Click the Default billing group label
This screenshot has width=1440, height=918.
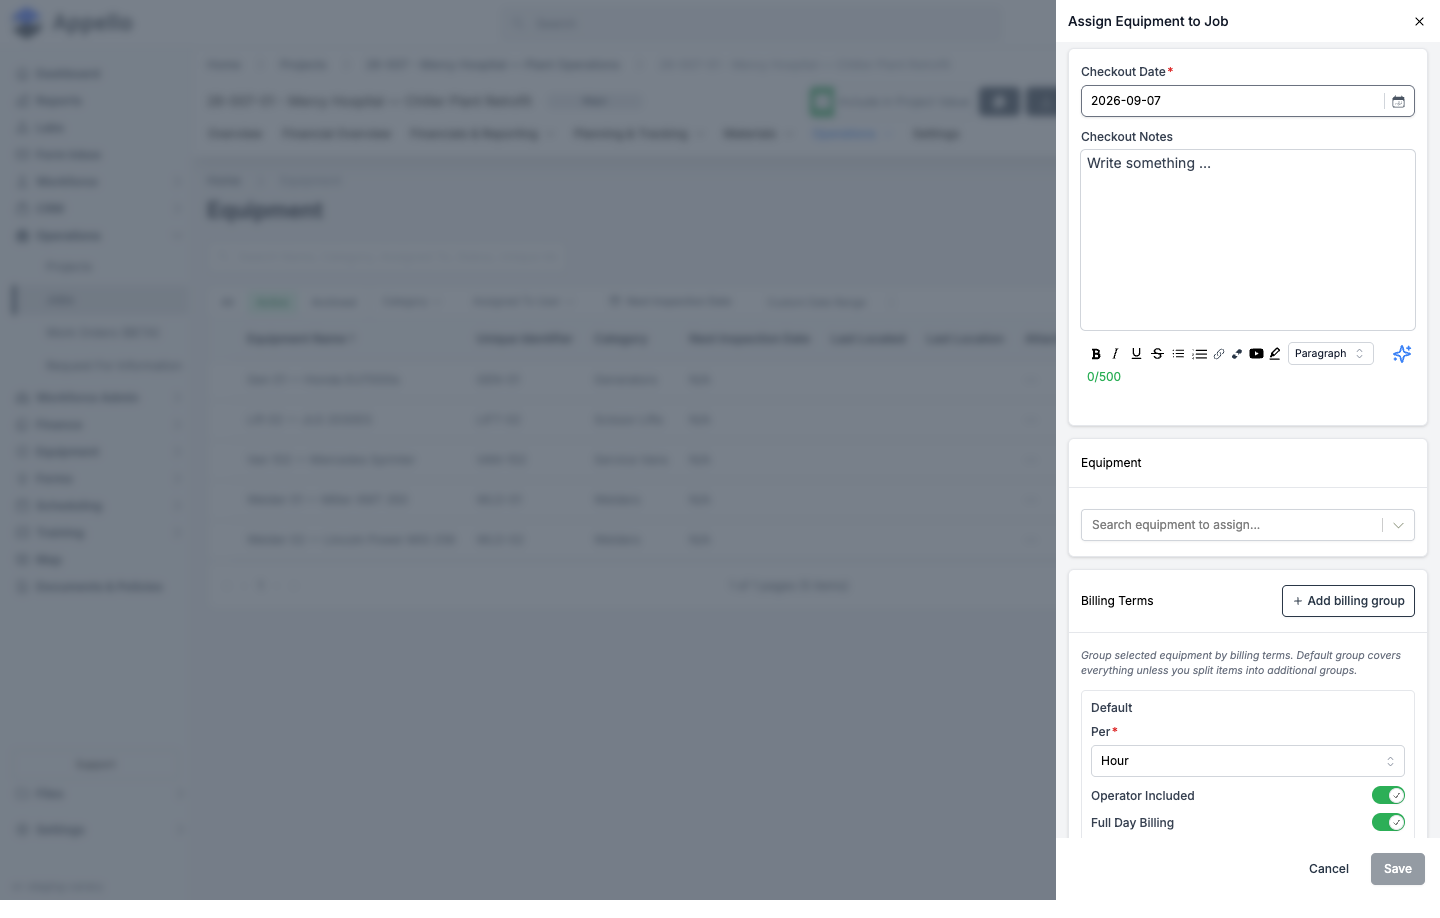coord(1112,708)
